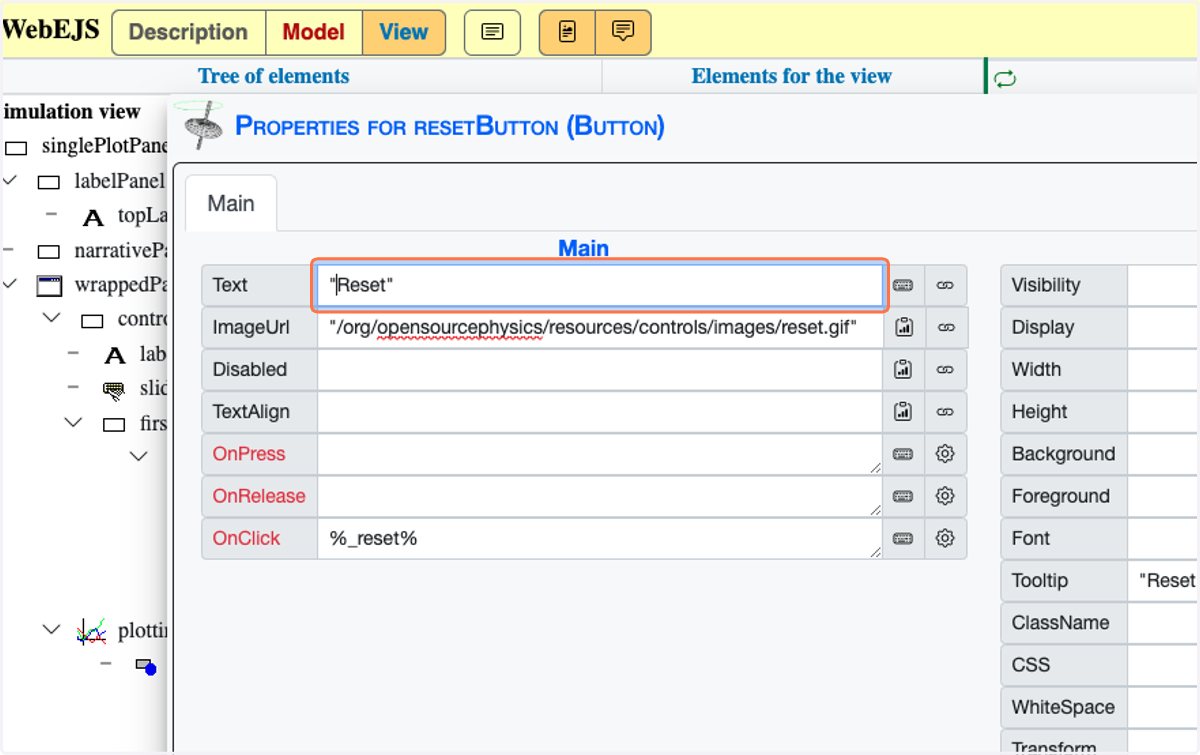1200x755 pixels.
Task: Click the slider element icon in tree
Action: pyautogui.click(x=114, y=389)
